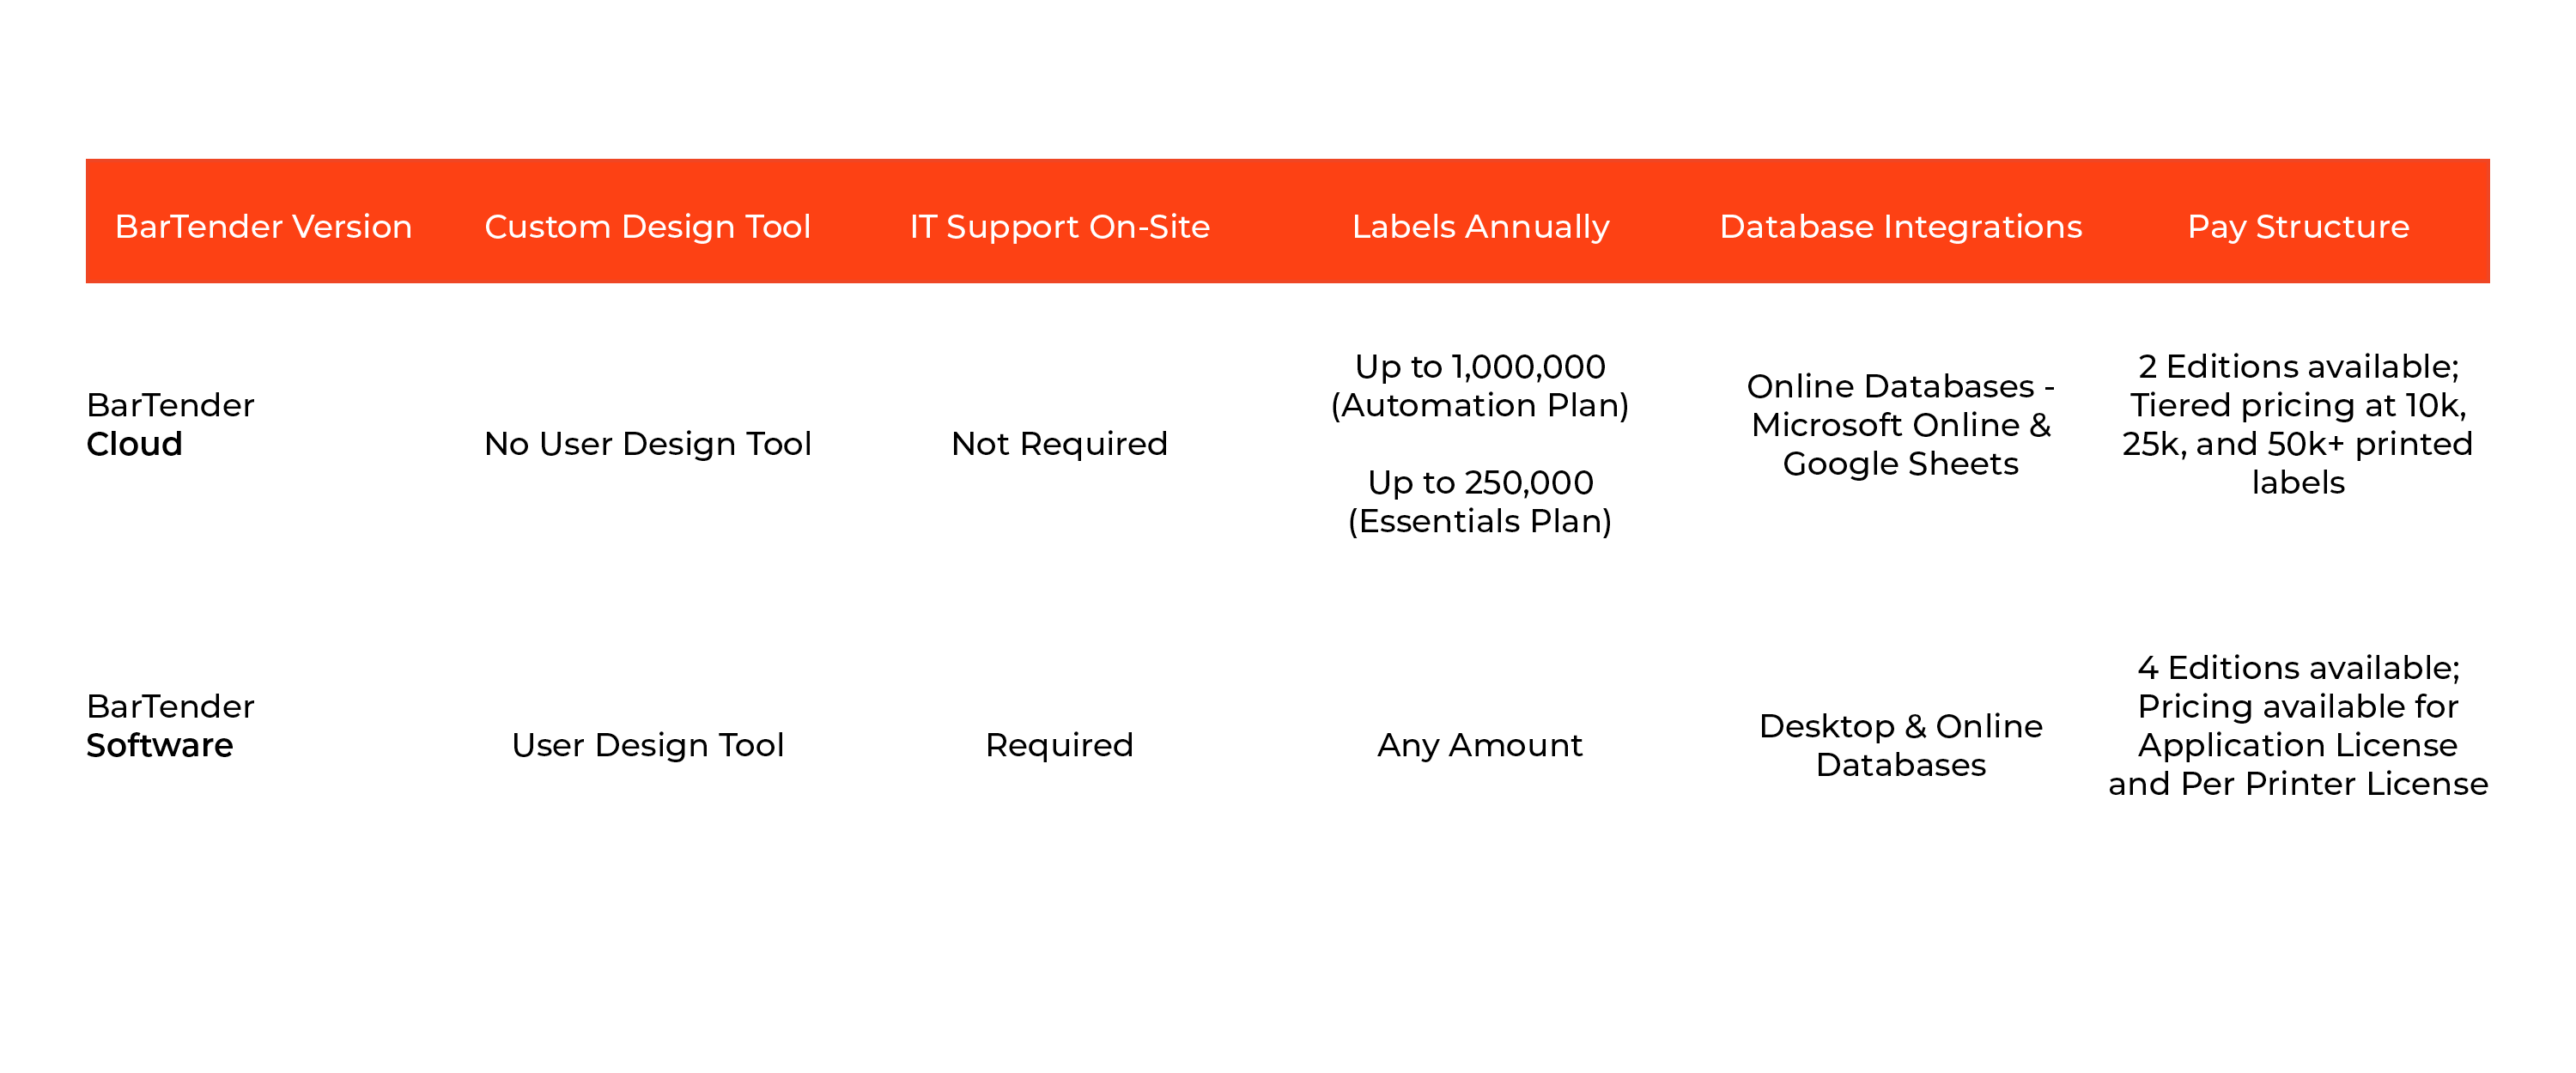Click the BarTender Software row label
2576x1073 pixels.
tap(170, 726)
